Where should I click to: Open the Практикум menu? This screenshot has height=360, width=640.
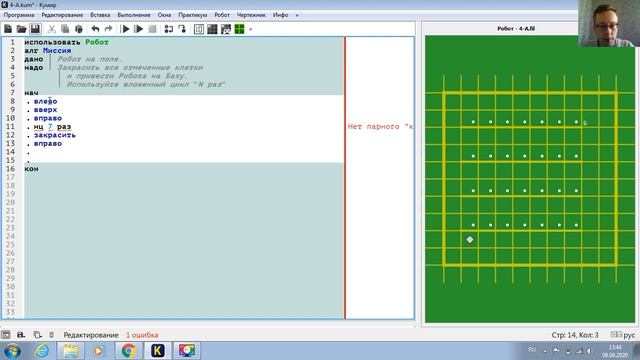(193, 15)
